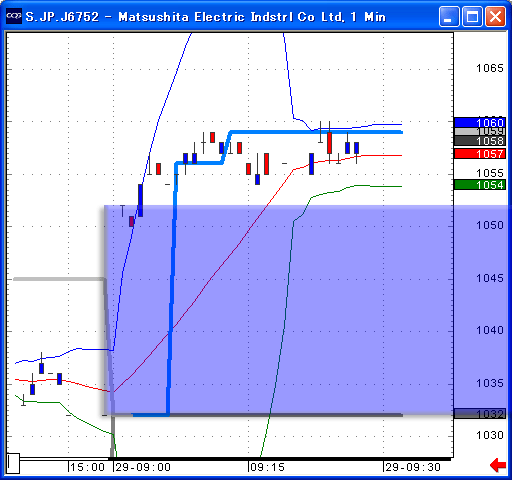Click the scroll box at bottom left

coord(13,463)
